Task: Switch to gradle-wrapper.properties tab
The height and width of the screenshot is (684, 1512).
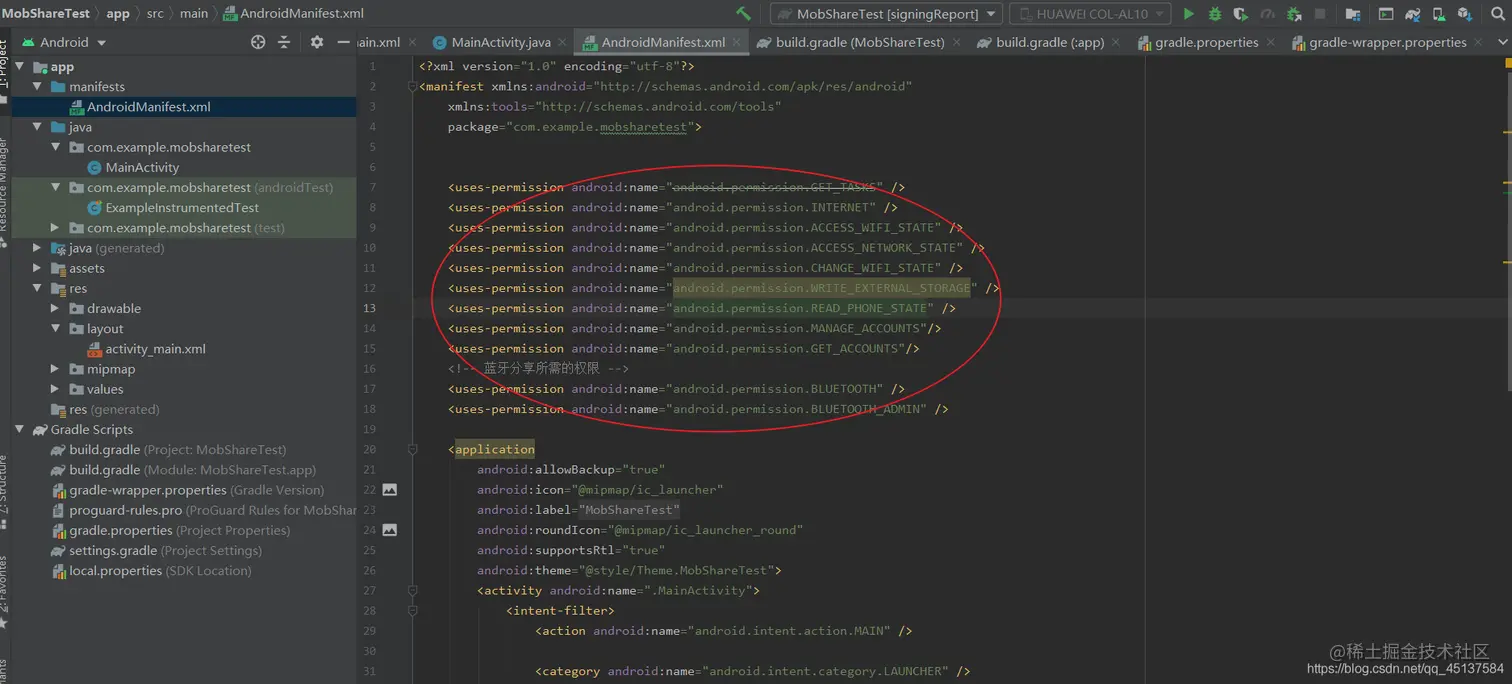Action: click(1388, 43)
